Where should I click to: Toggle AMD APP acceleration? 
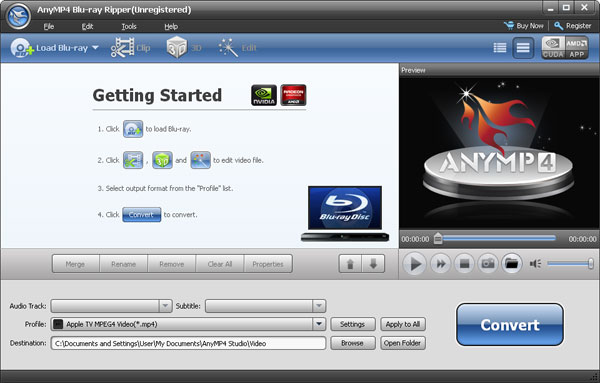(x=577, y=48)
